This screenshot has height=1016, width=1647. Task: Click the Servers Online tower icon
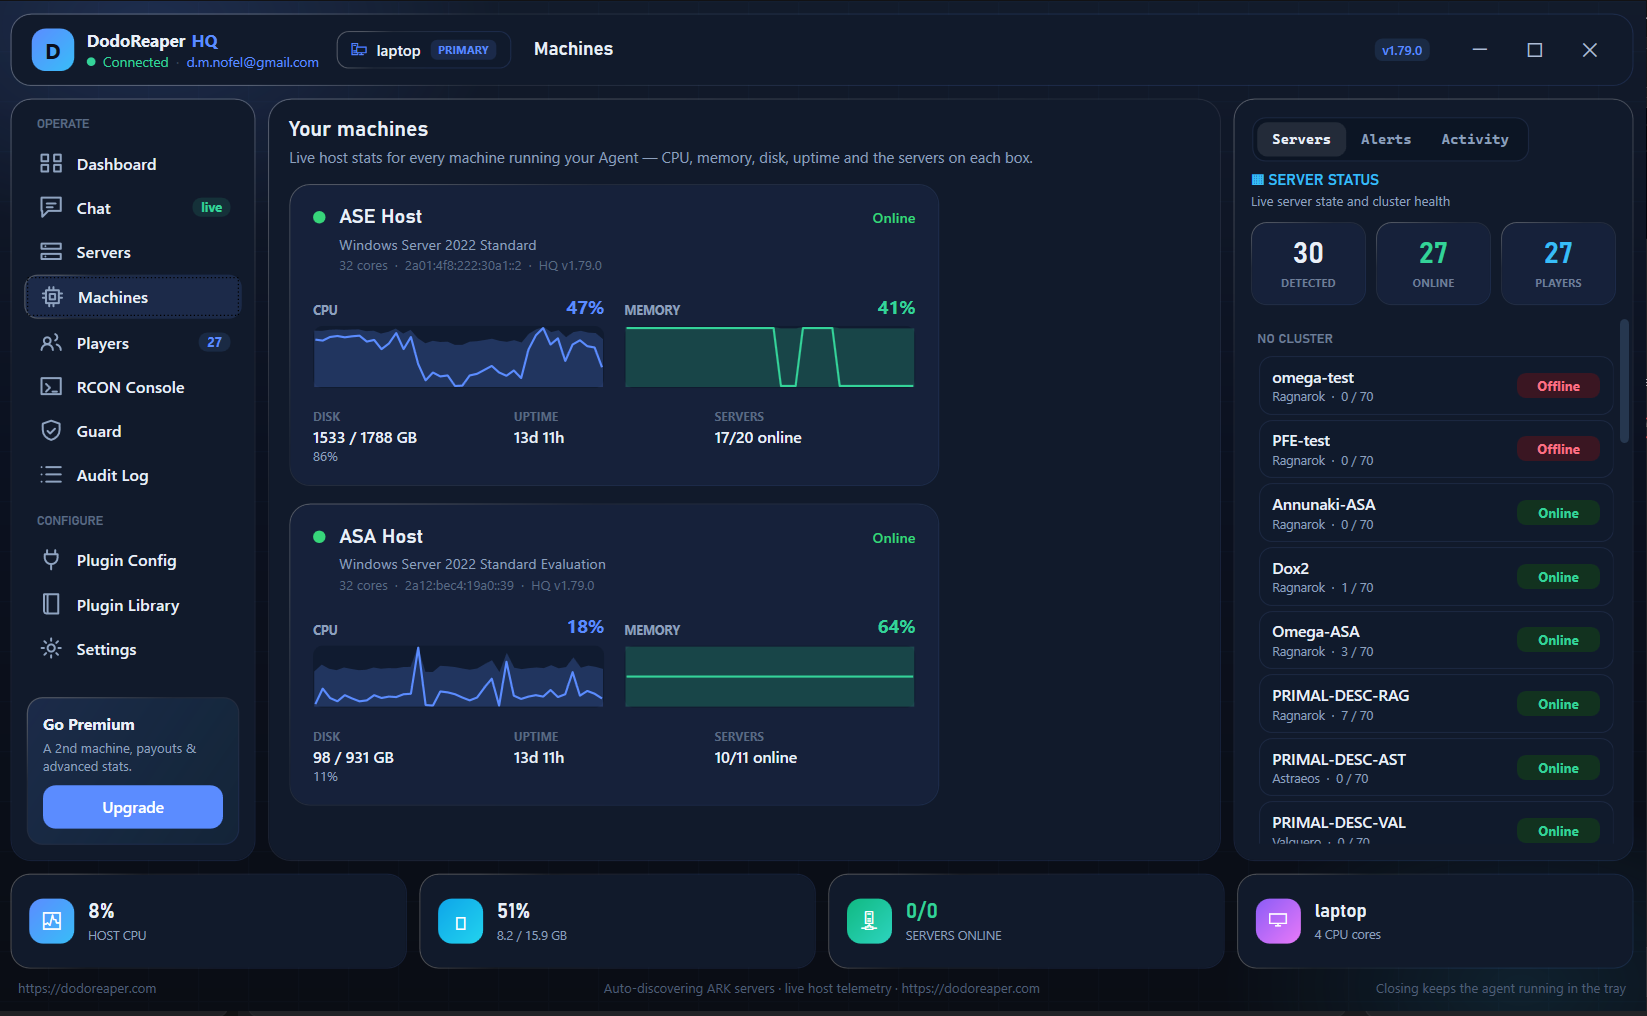(x=869, y=921)
